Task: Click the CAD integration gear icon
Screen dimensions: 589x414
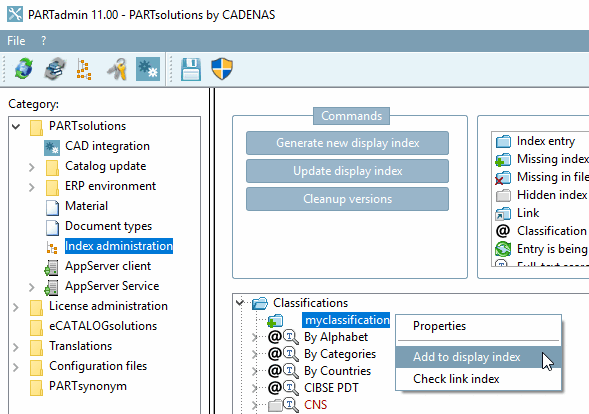Action: click(52, 147)
